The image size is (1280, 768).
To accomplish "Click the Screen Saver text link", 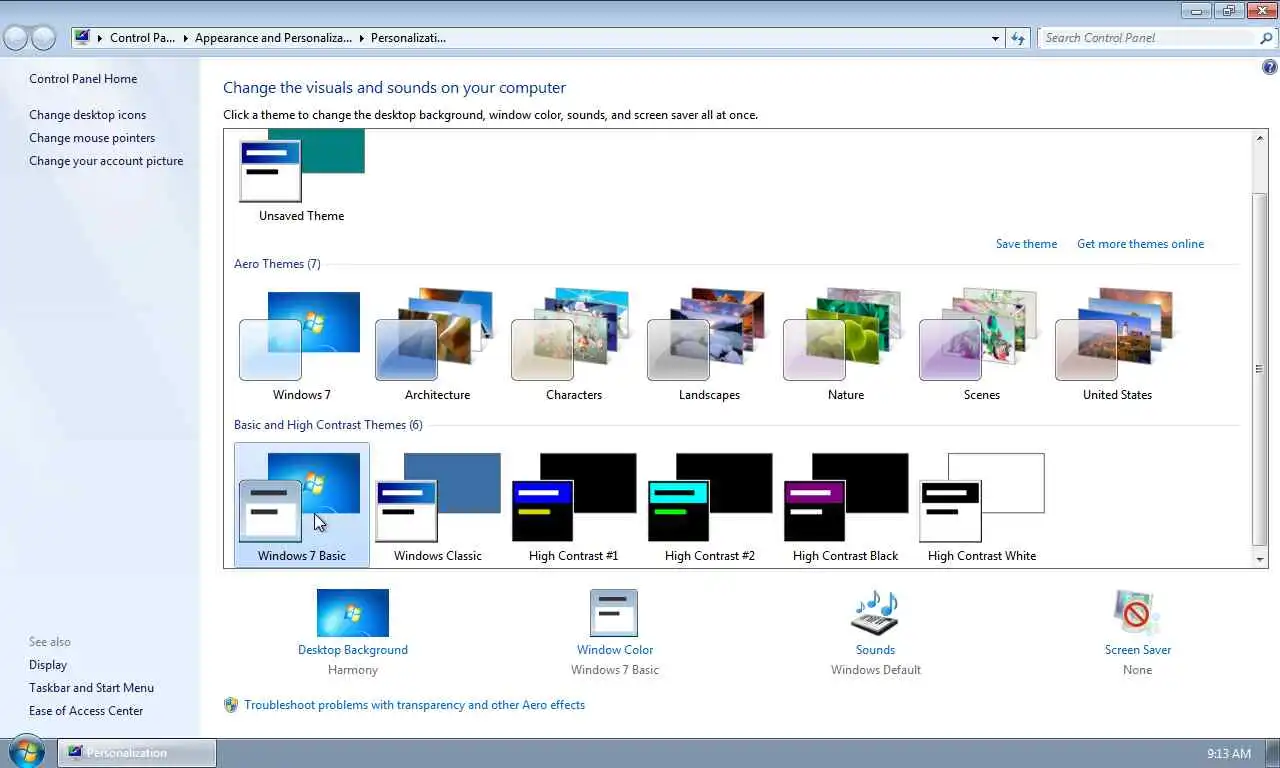I will (1137, 650).
